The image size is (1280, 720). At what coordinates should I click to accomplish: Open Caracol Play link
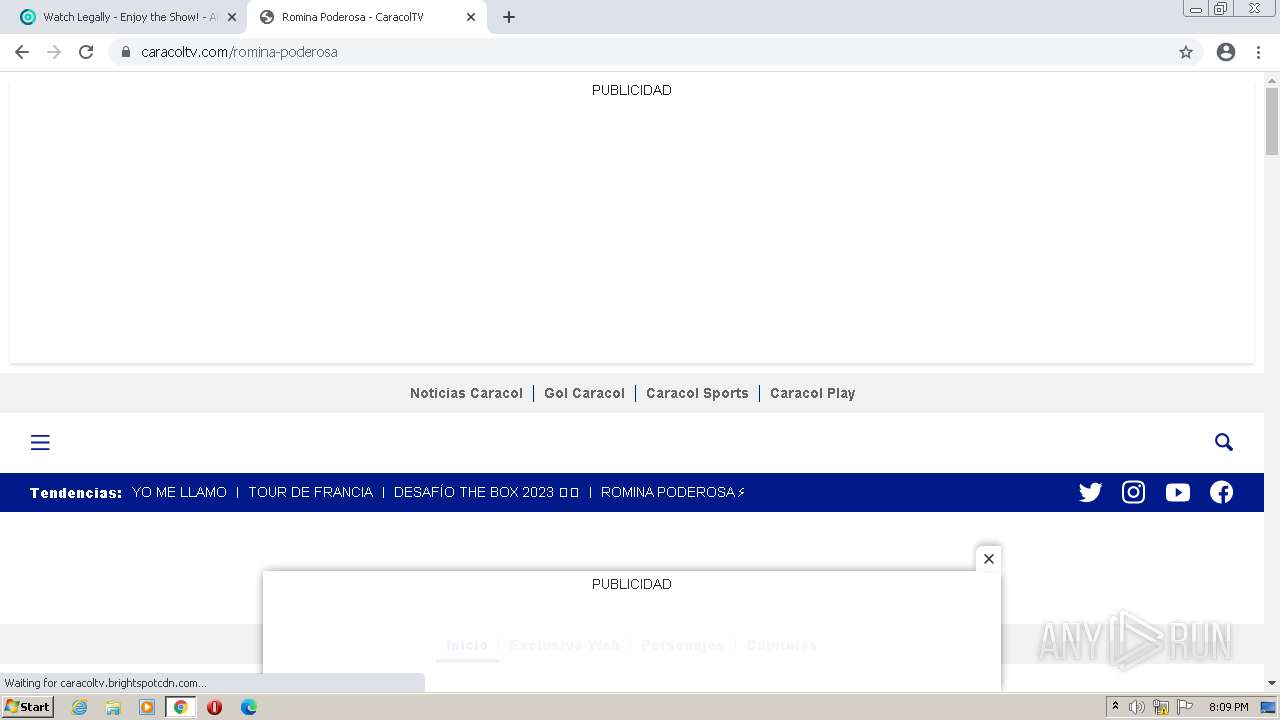(812, 393)
